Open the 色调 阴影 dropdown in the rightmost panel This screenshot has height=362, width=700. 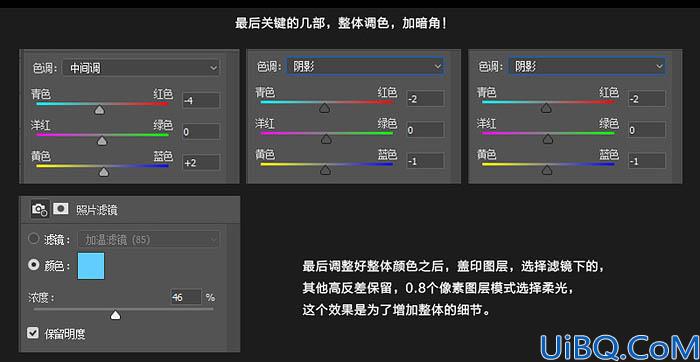[x=587, y=66]
